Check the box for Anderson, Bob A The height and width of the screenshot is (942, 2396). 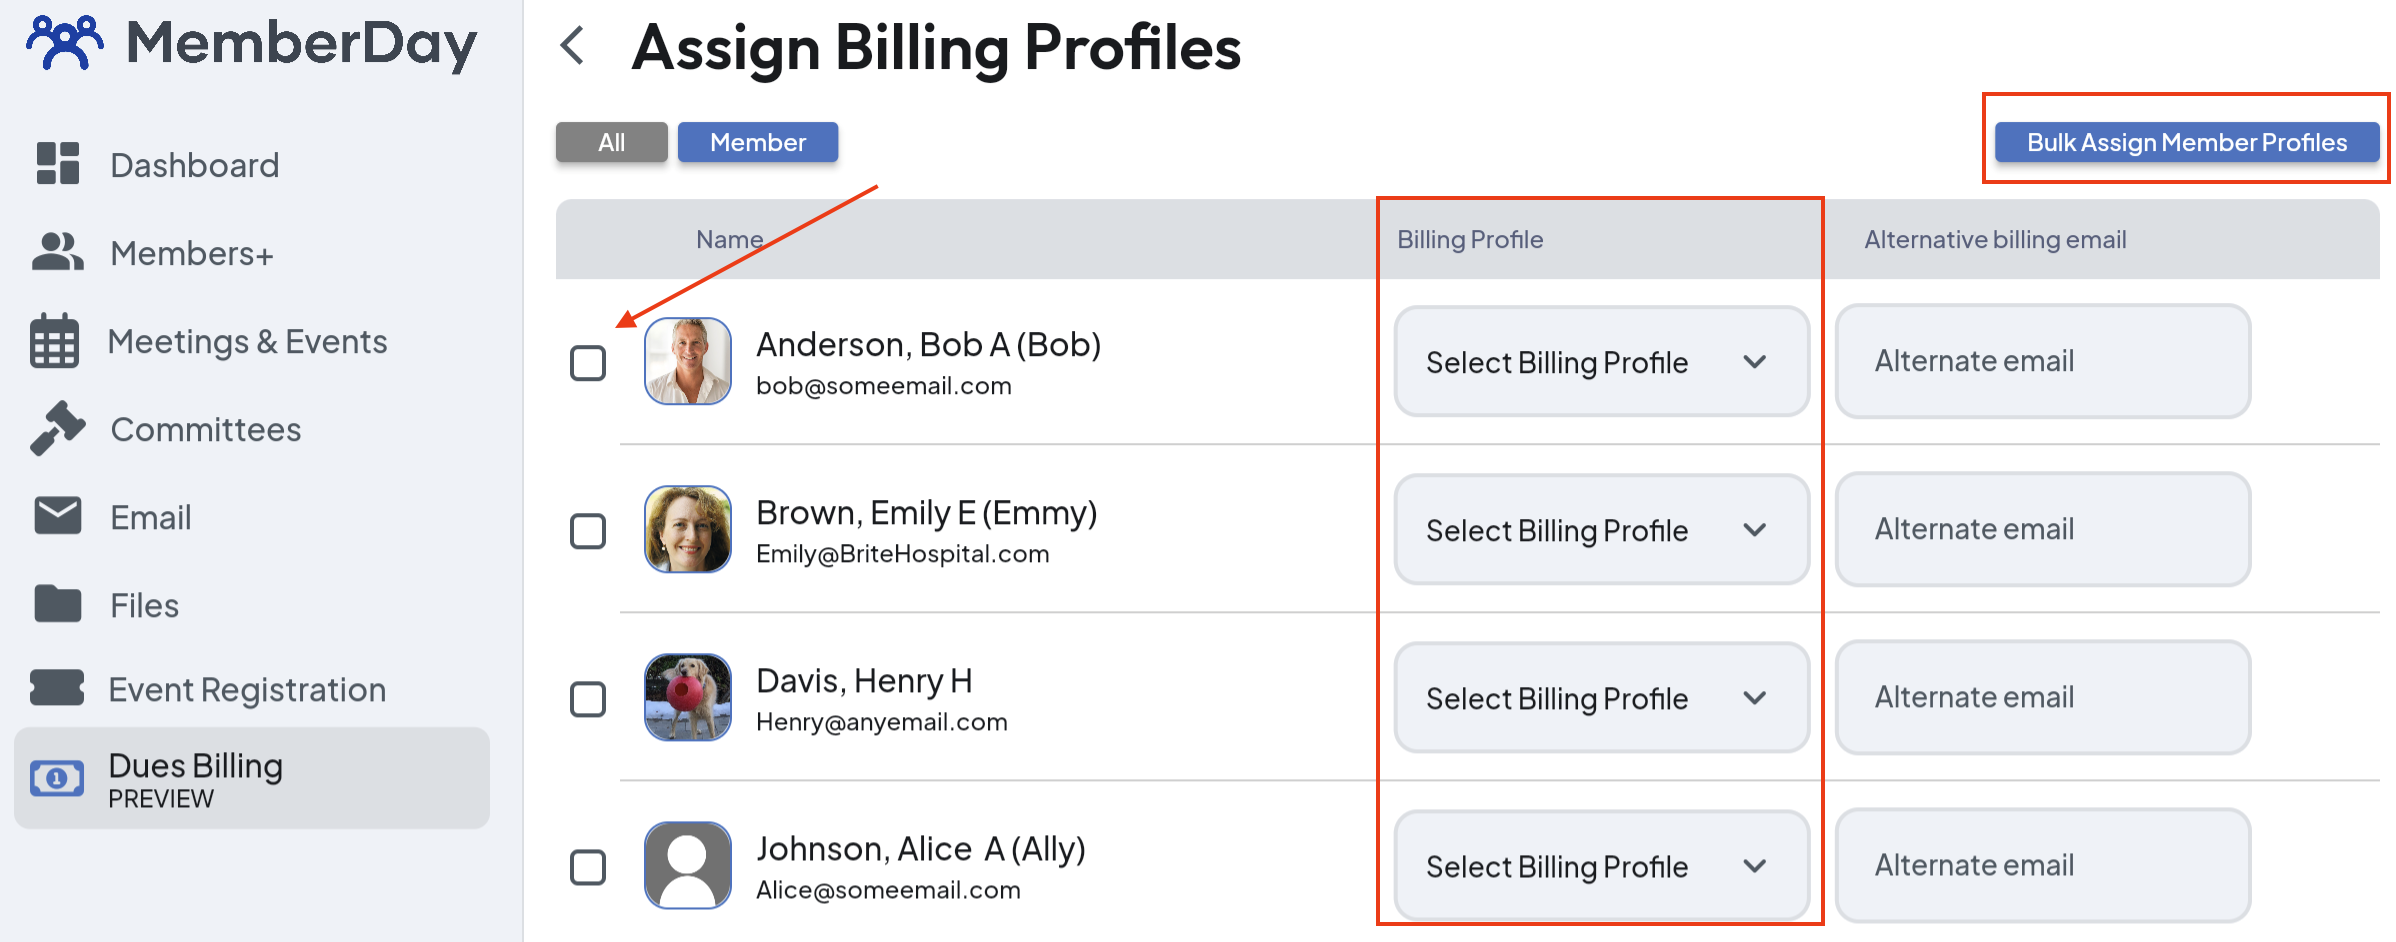588,363
